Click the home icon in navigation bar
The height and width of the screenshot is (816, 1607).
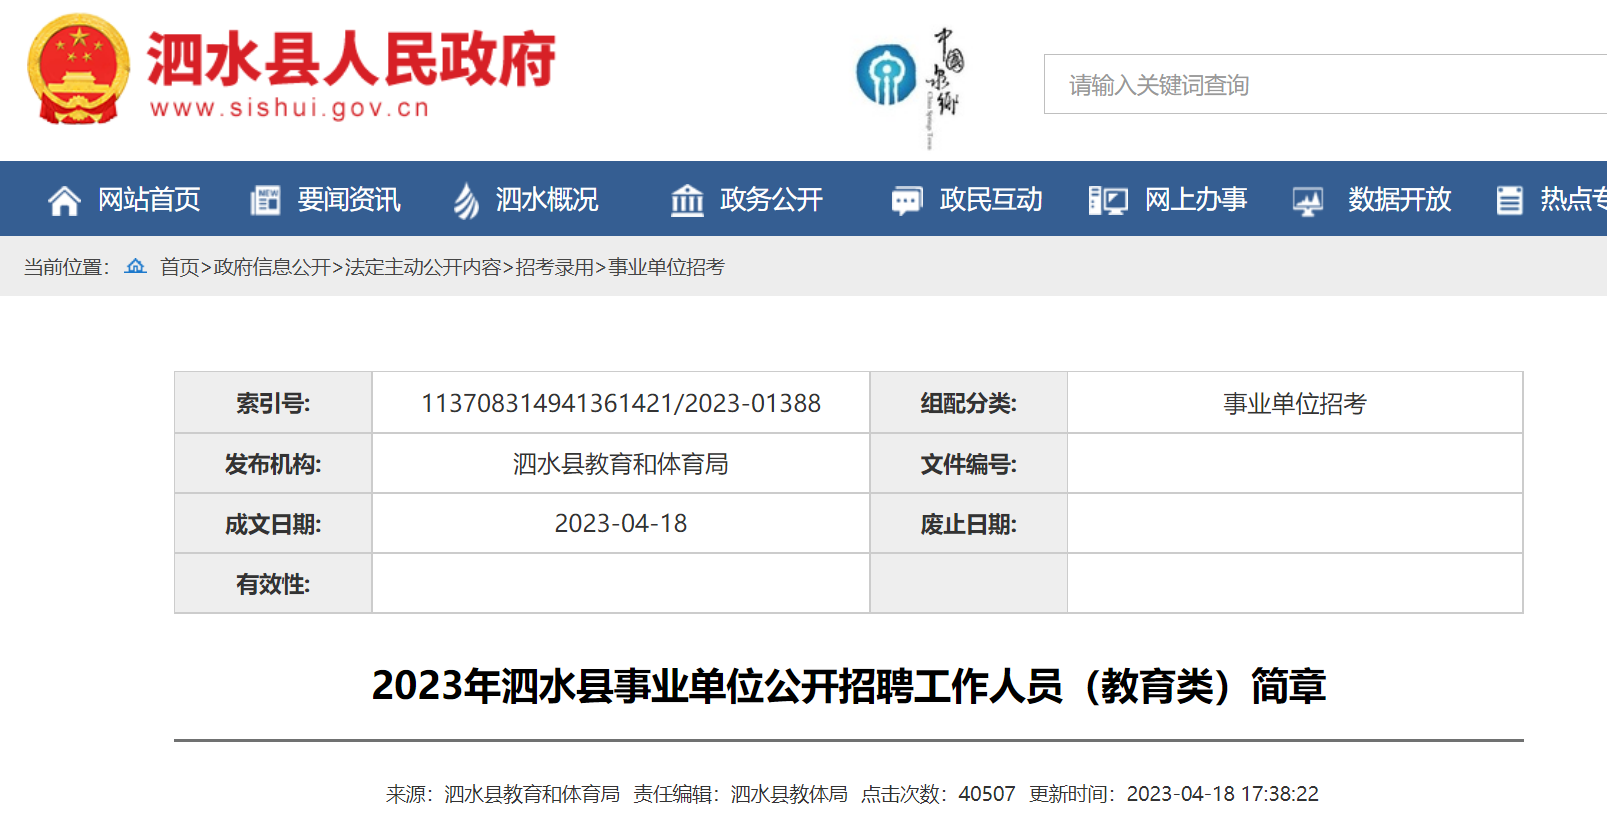pos(64,201)
